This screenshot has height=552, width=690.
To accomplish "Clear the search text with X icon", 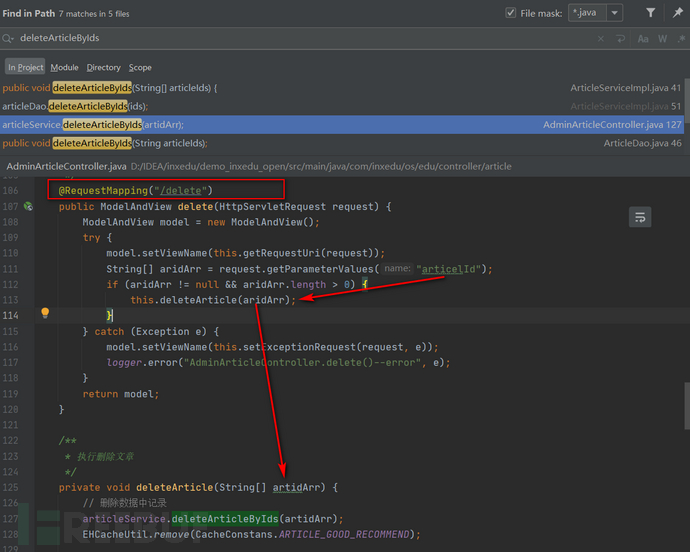I will point(600,39).
